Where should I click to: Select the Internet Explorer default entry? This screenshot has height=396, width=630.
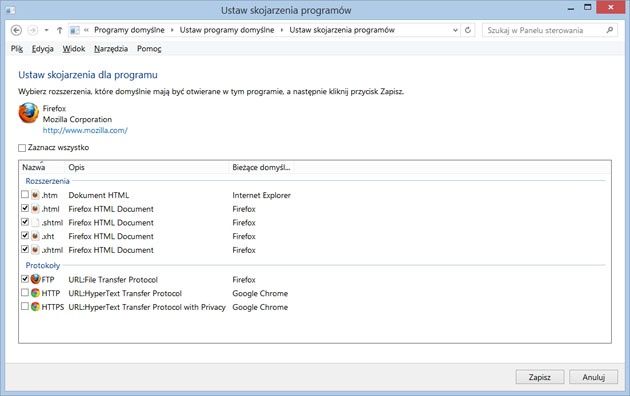click(261, 195)
